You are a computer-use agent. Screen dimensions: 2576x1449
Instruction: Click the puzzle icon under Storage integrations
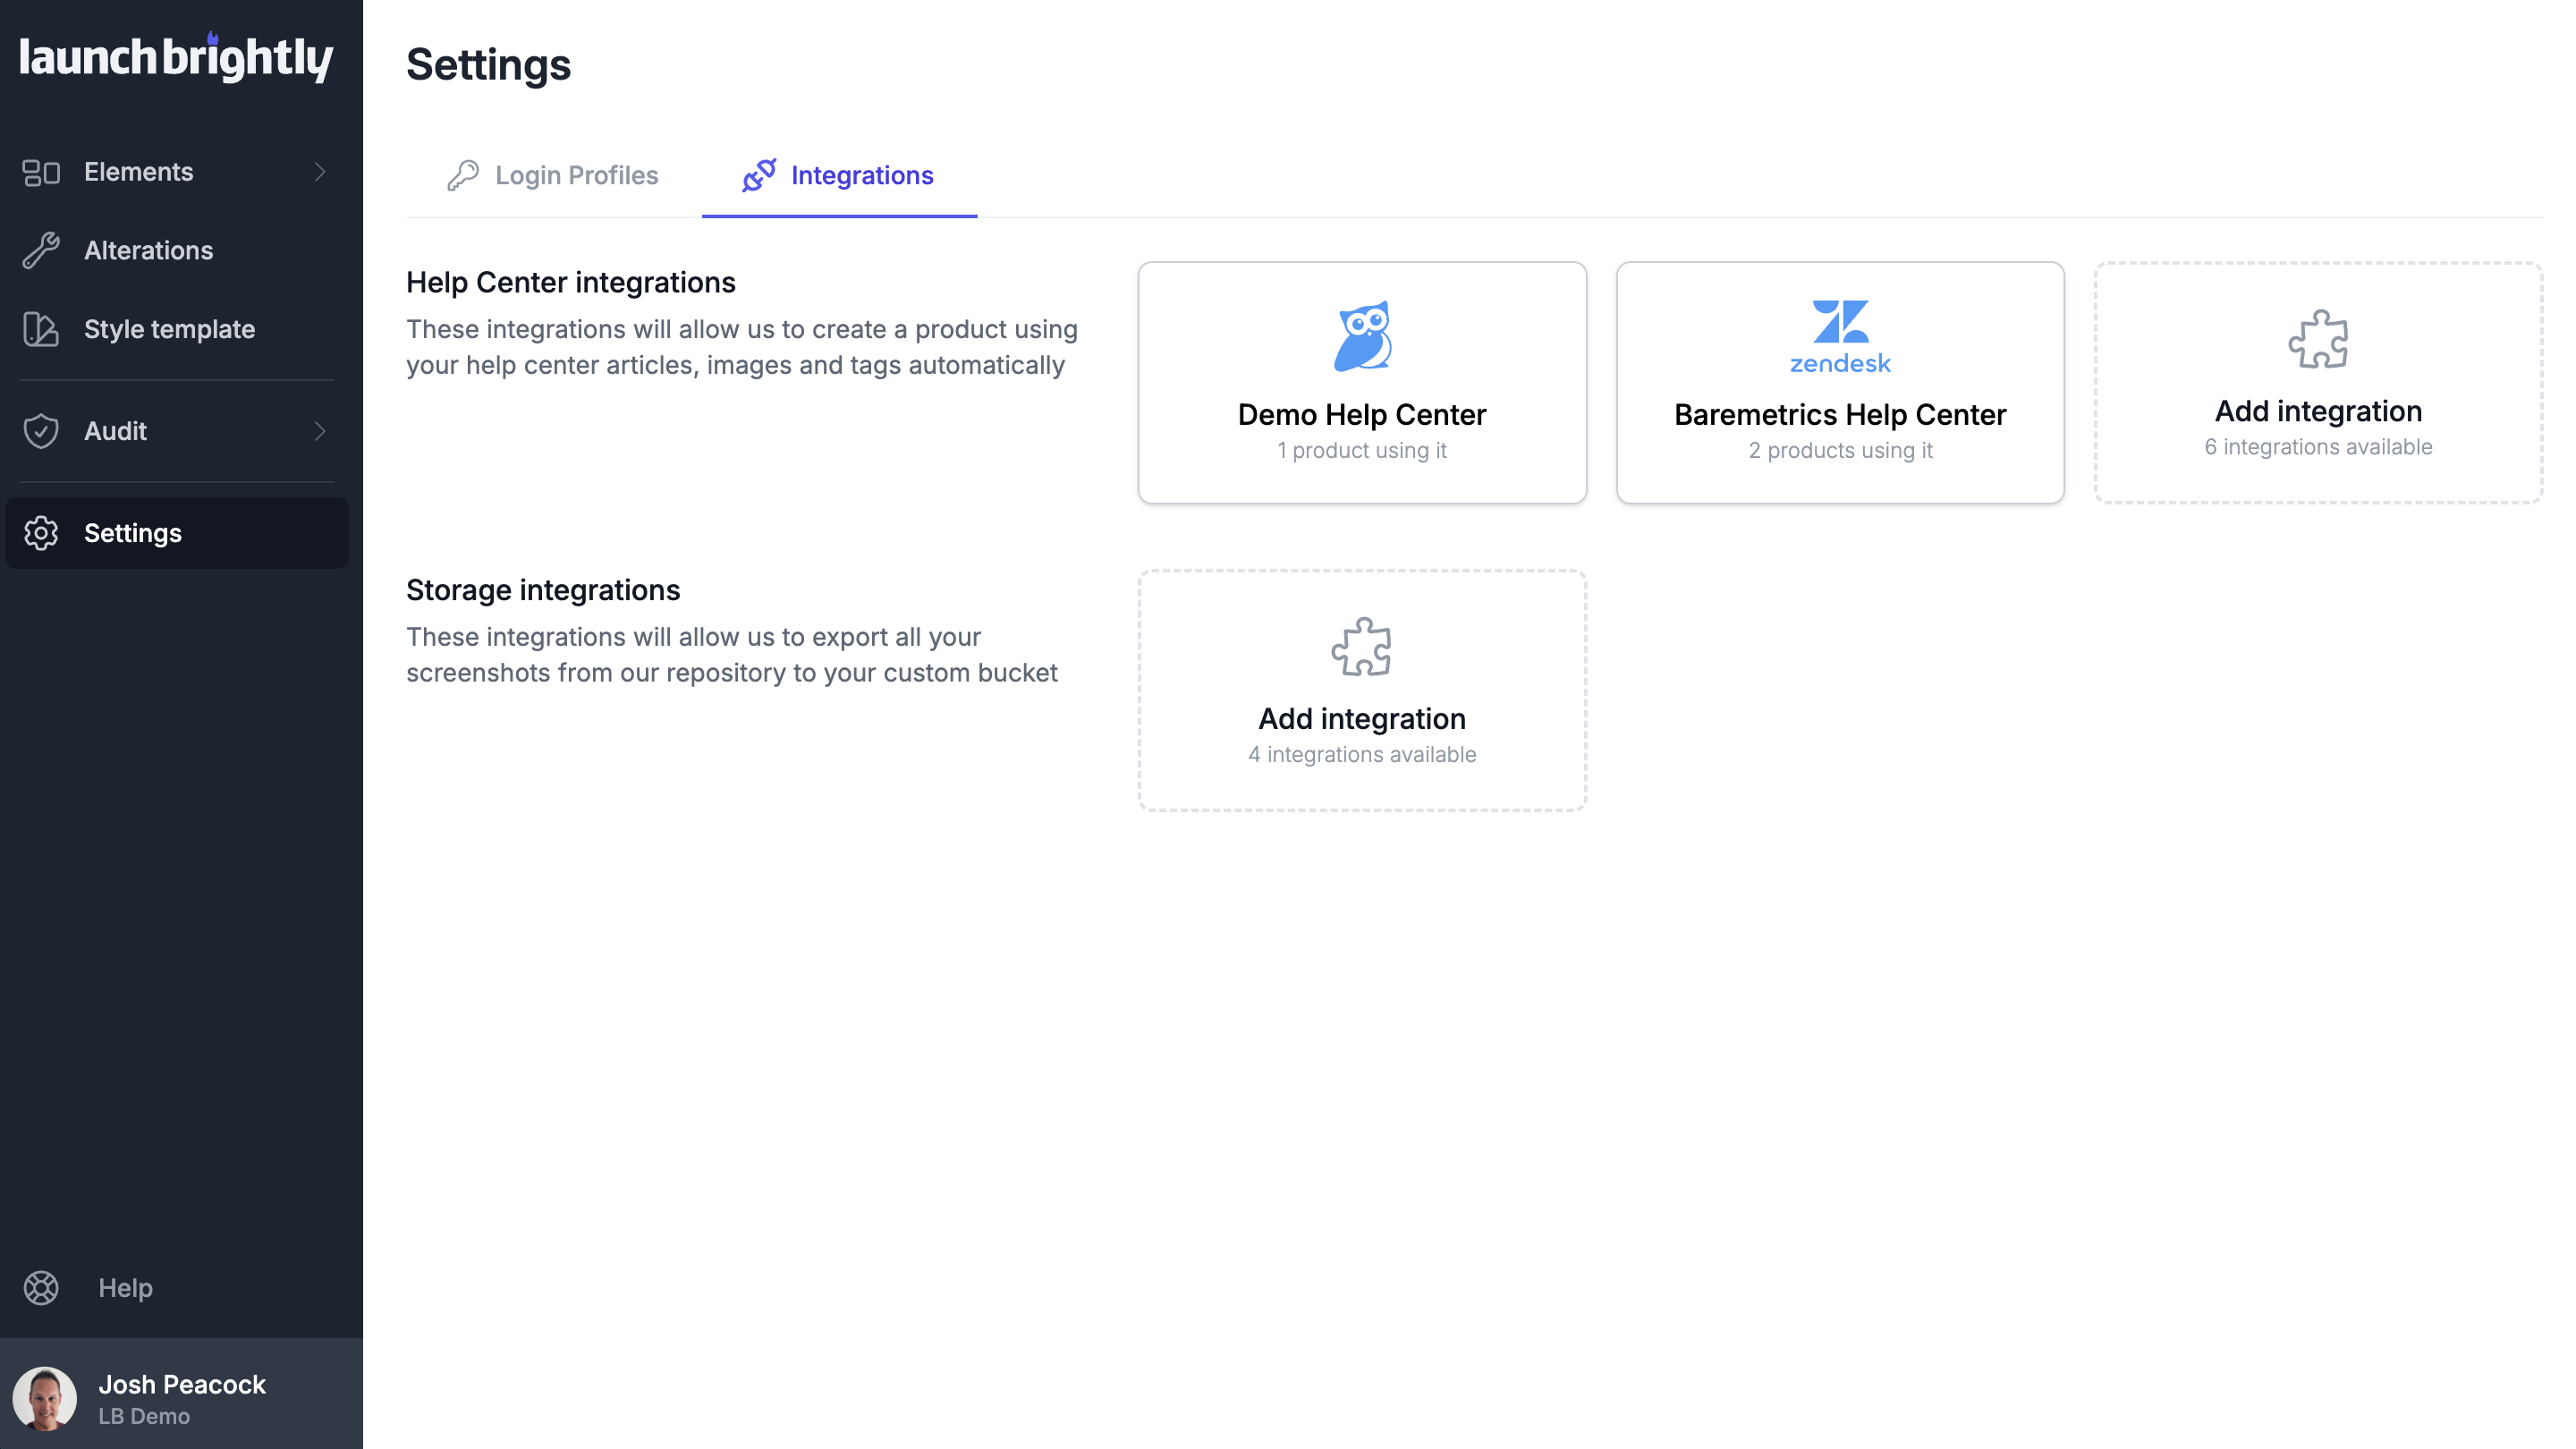point(1362,646)
